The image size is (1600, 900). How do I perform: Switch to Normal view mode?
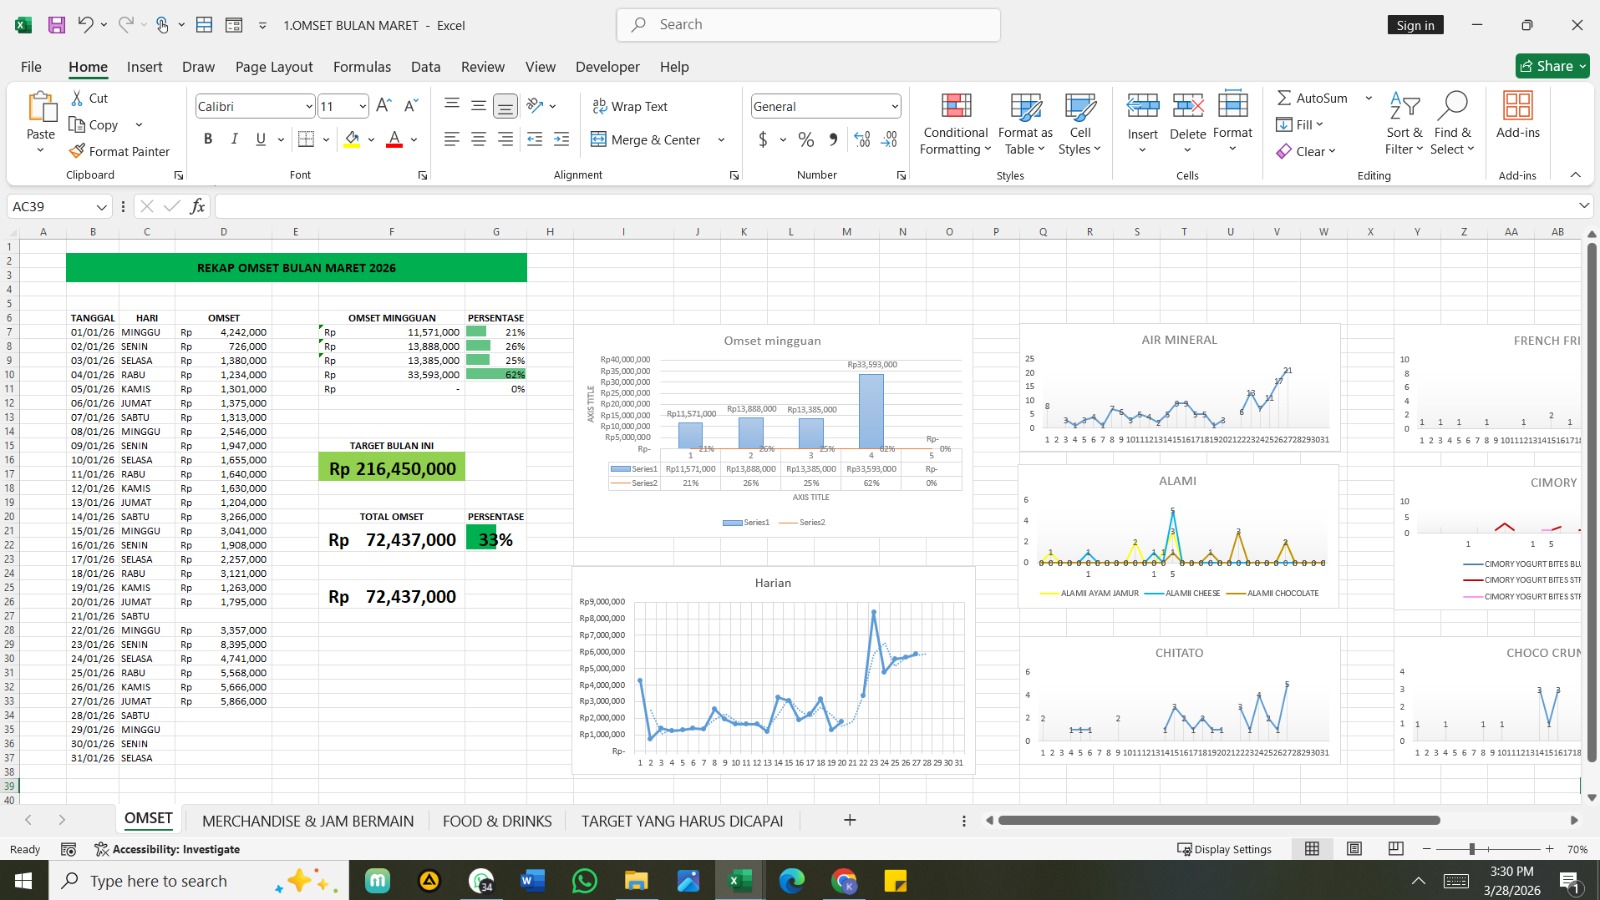tap(1312, 849)
